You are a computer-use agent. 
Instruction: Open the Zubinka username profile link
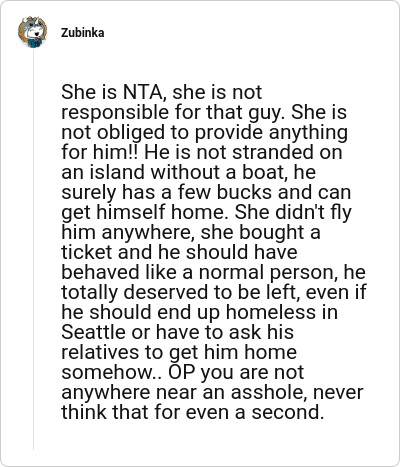(82, 33)
